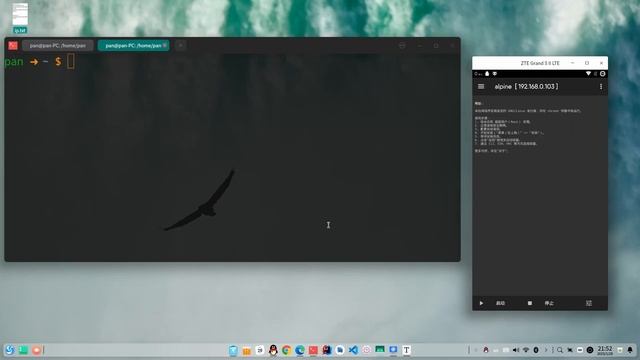Select the active teal terminal tab
Screen dimensions: 640x360
[x=133, y=46]
